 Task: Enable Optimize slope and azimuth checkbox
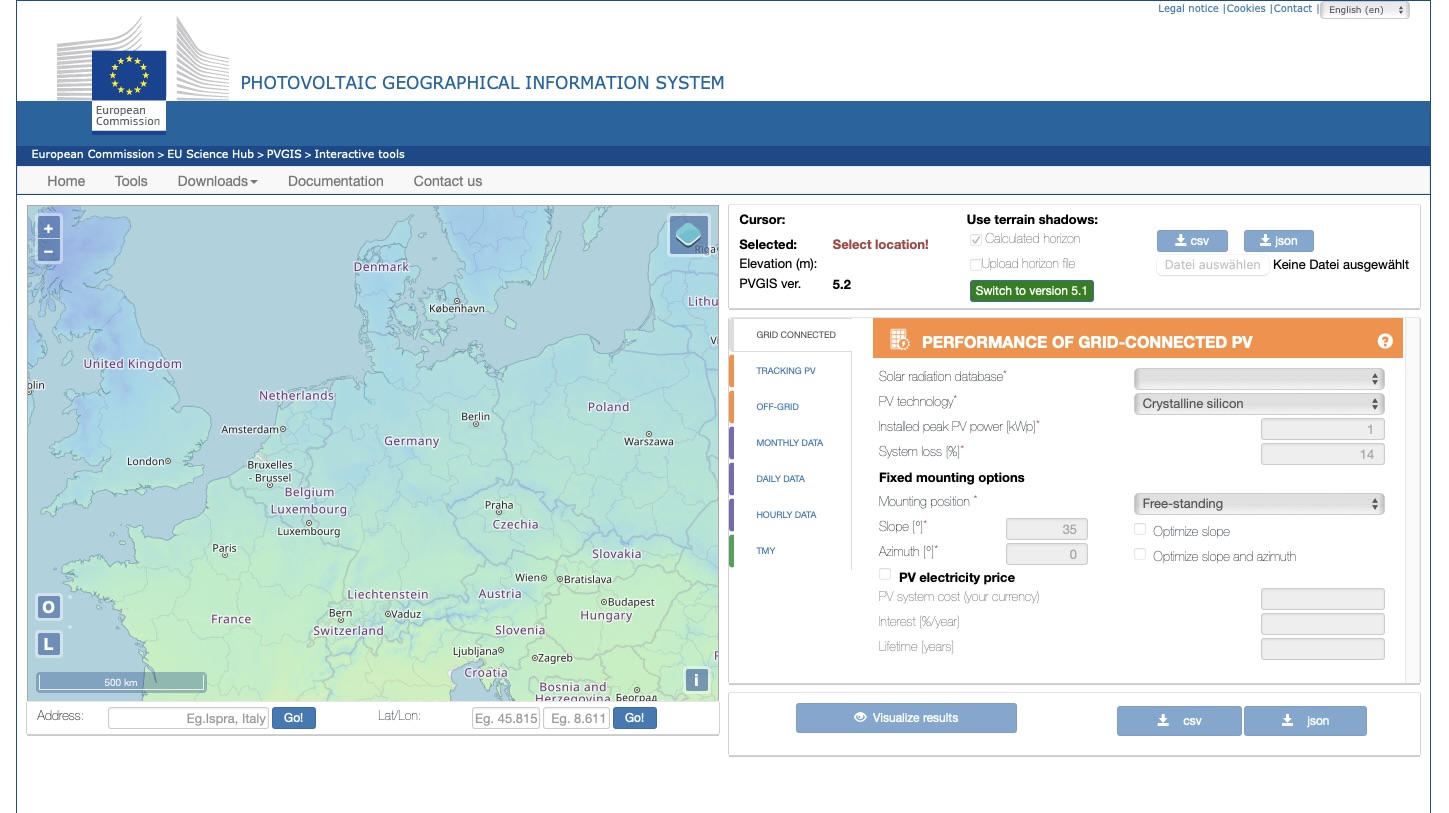click(1140, 555)
